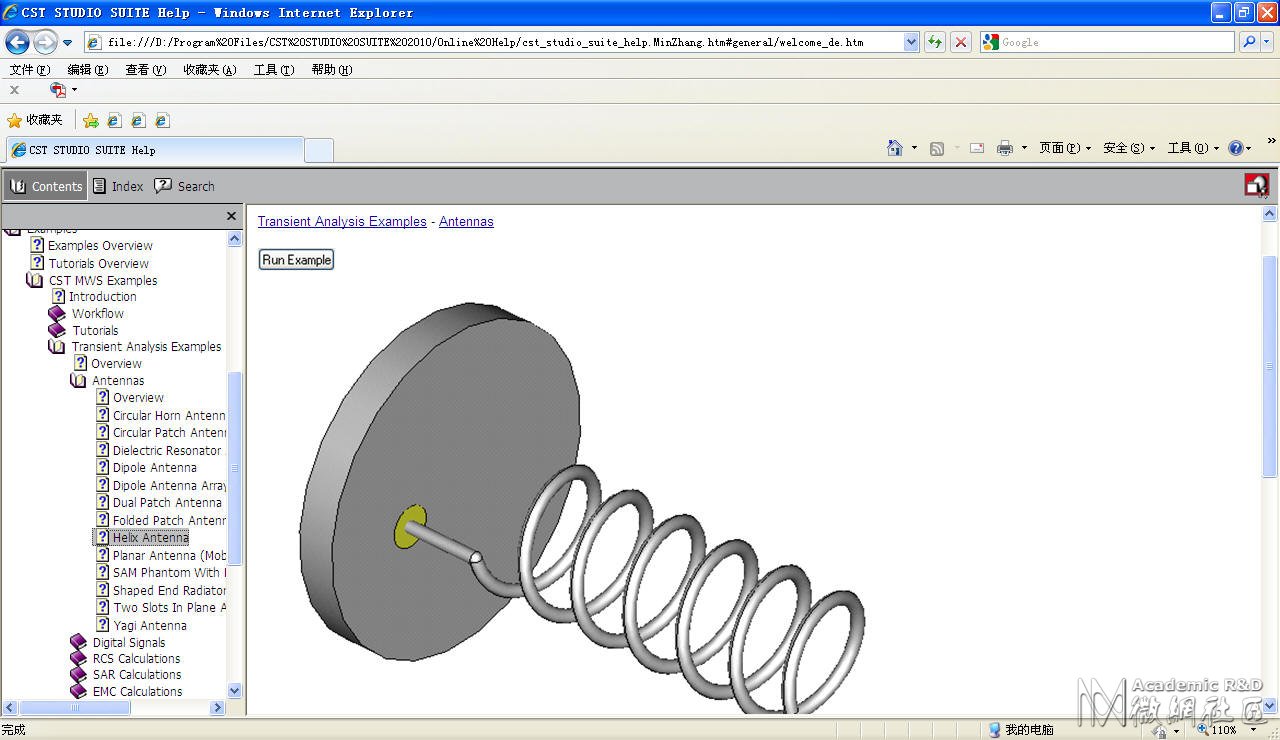Open the 安全(S) dropdown menu
Image resolution: width=1280 pixels, height=740 pixels.
pos(1129,148)
